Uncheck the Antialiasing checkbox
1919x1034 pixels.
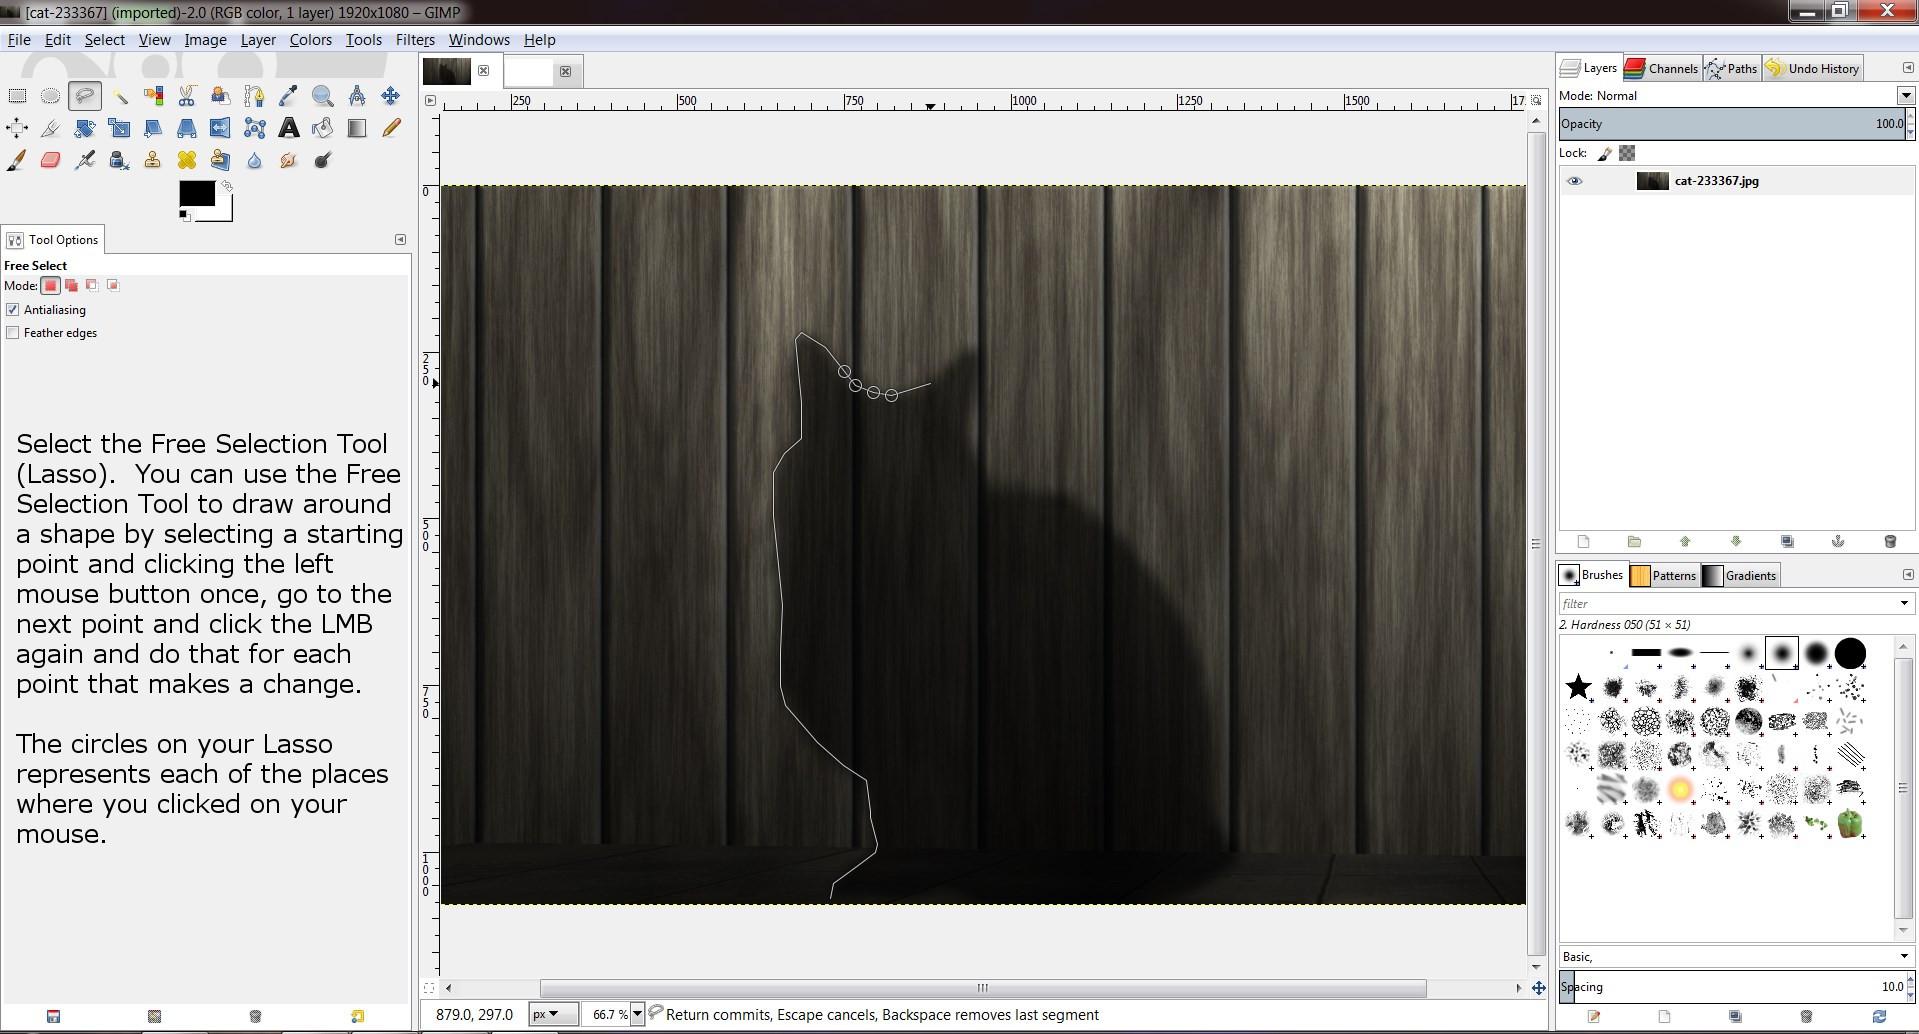pyautogui.click(x=13, y=310)
